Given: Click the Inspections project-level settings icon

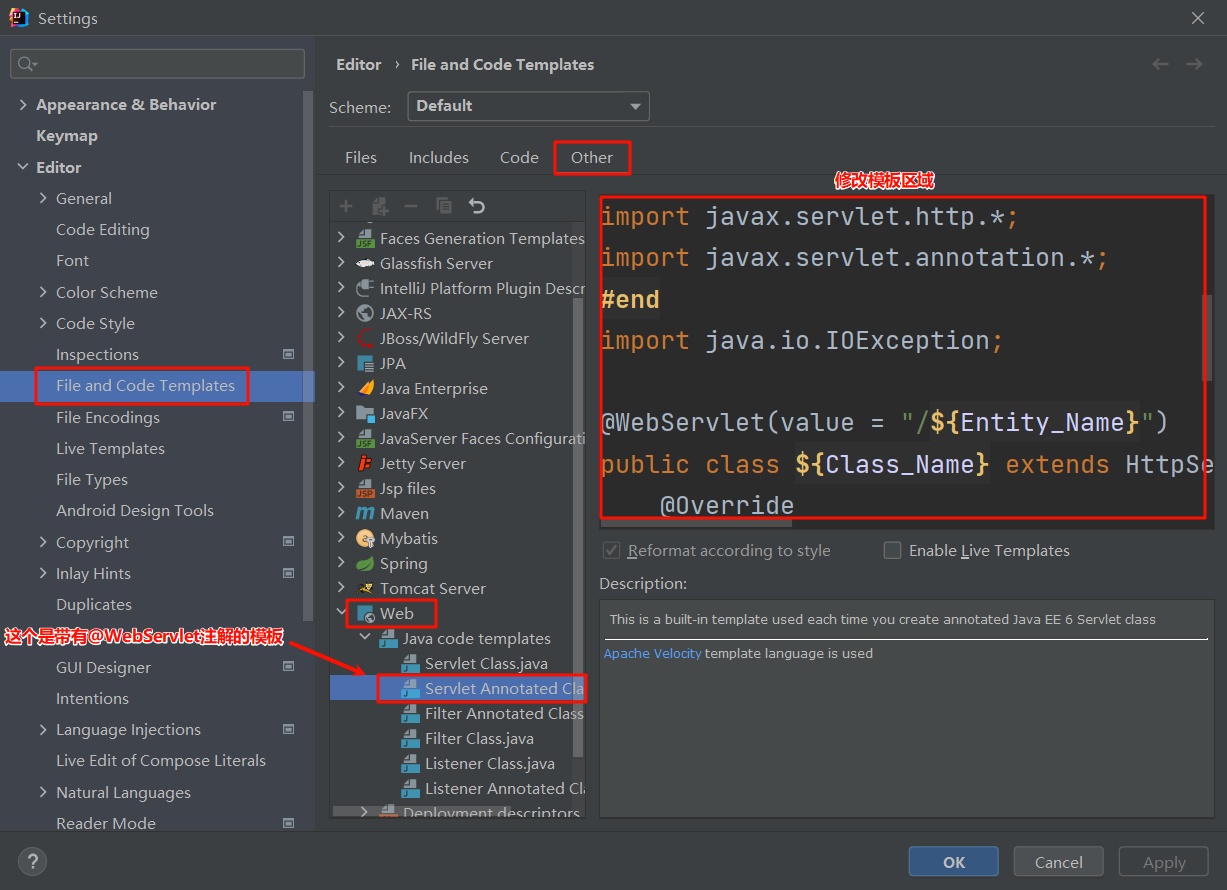Looking at the screenshot, I should 289,354.
